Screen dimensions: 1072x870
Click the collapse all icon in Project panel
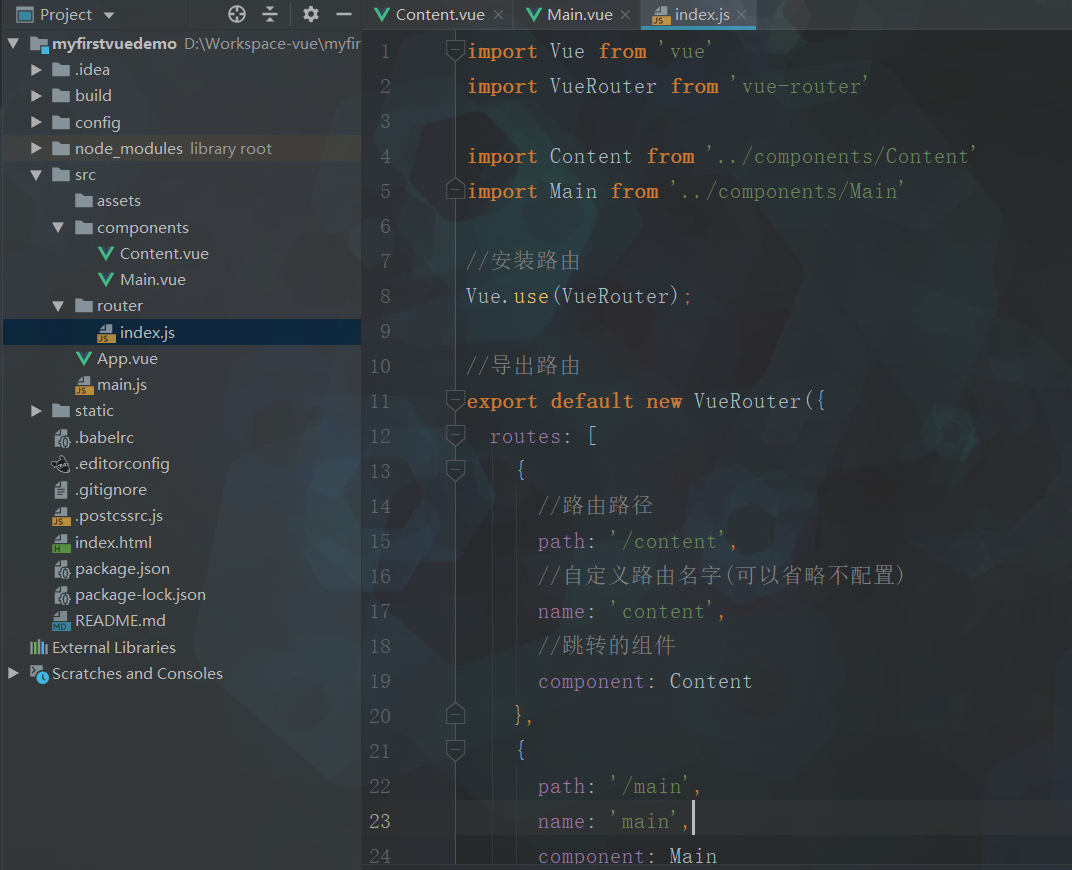click(x=270, y=14)
